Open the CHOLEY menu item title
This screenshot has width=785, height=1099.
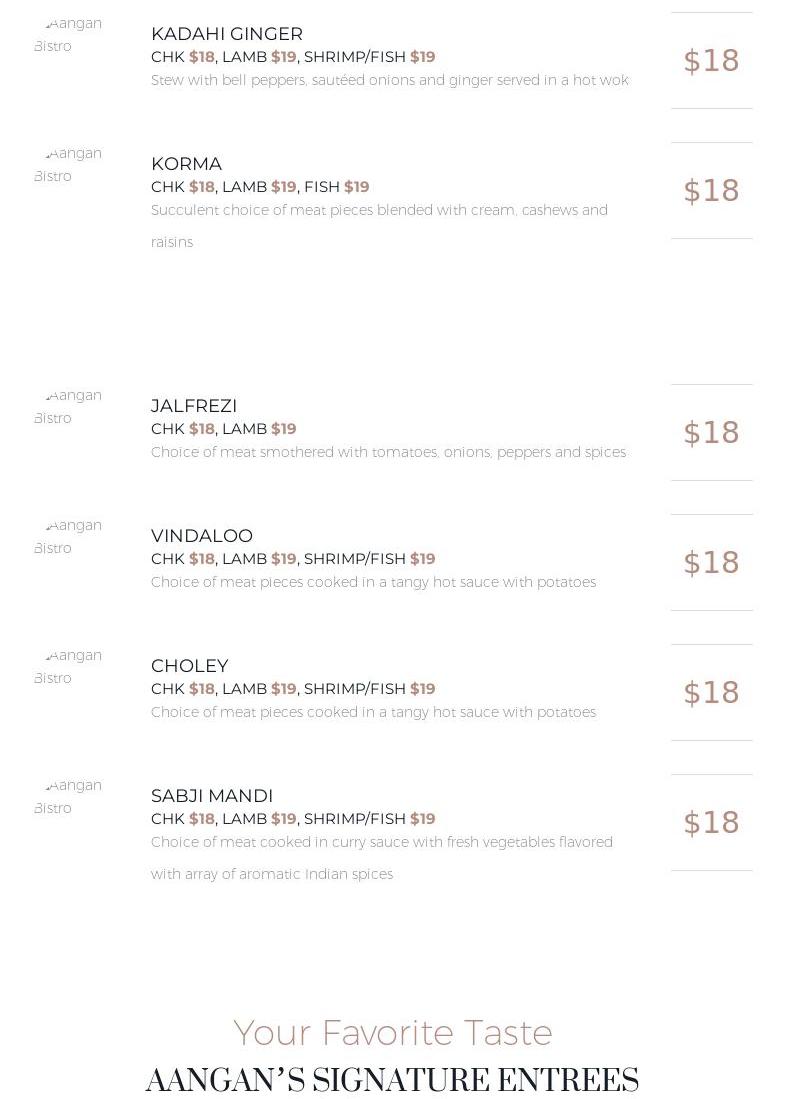click(190, 666)
